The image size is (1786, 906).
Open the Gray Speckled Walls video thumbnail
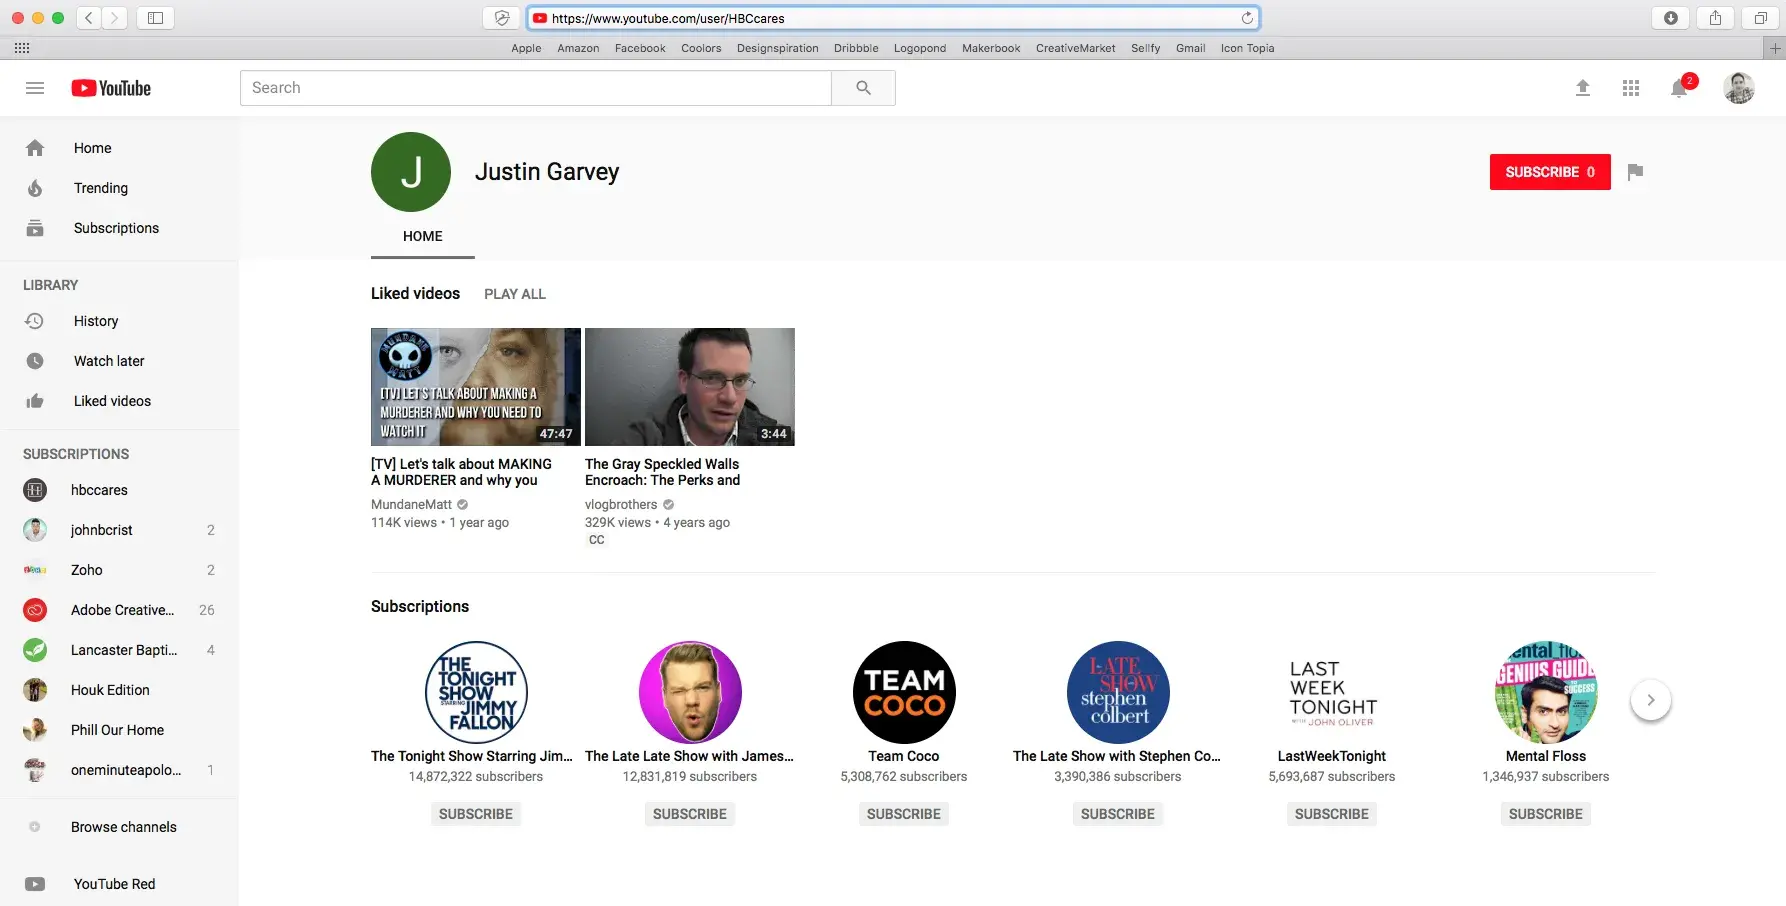[689, 387]
